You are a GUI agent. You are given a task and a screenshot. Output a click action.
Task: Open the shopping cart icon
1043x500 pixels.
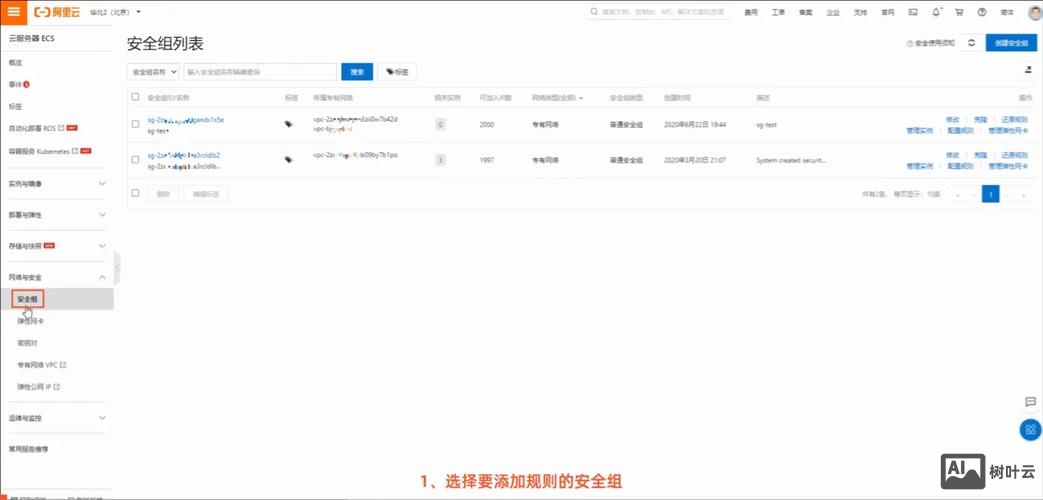click(959, 12)
